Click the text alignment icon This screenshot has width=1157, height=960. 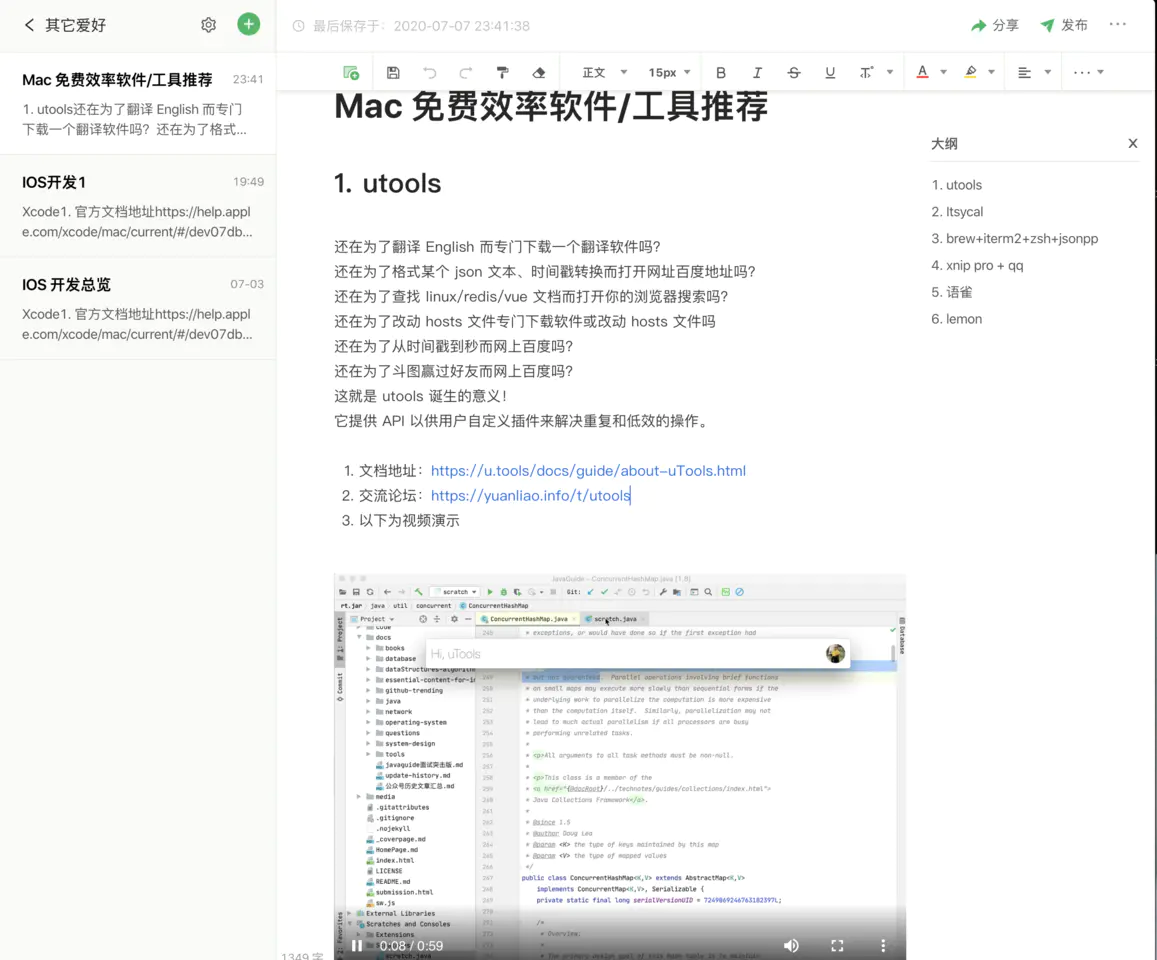click(x=1024, y=72)
